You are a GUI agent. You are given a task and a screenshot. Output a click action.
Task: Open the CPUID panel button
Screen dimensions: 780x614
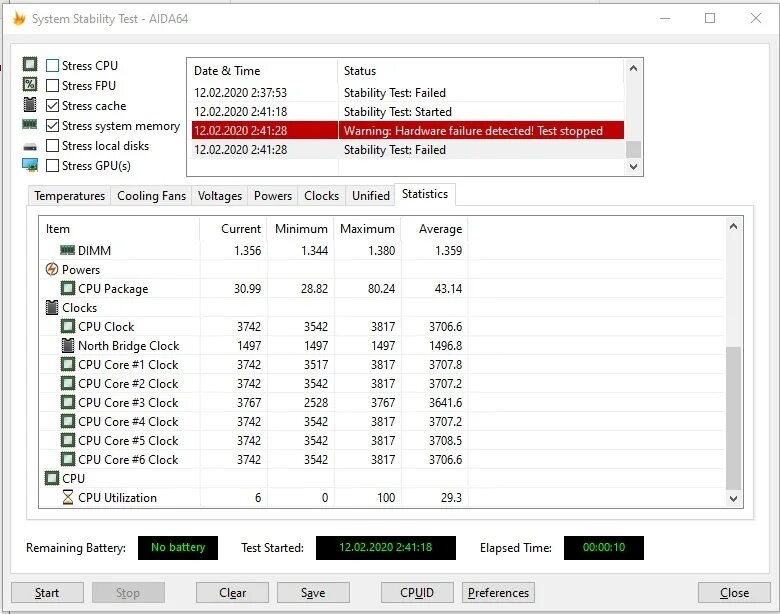point(417,593)
